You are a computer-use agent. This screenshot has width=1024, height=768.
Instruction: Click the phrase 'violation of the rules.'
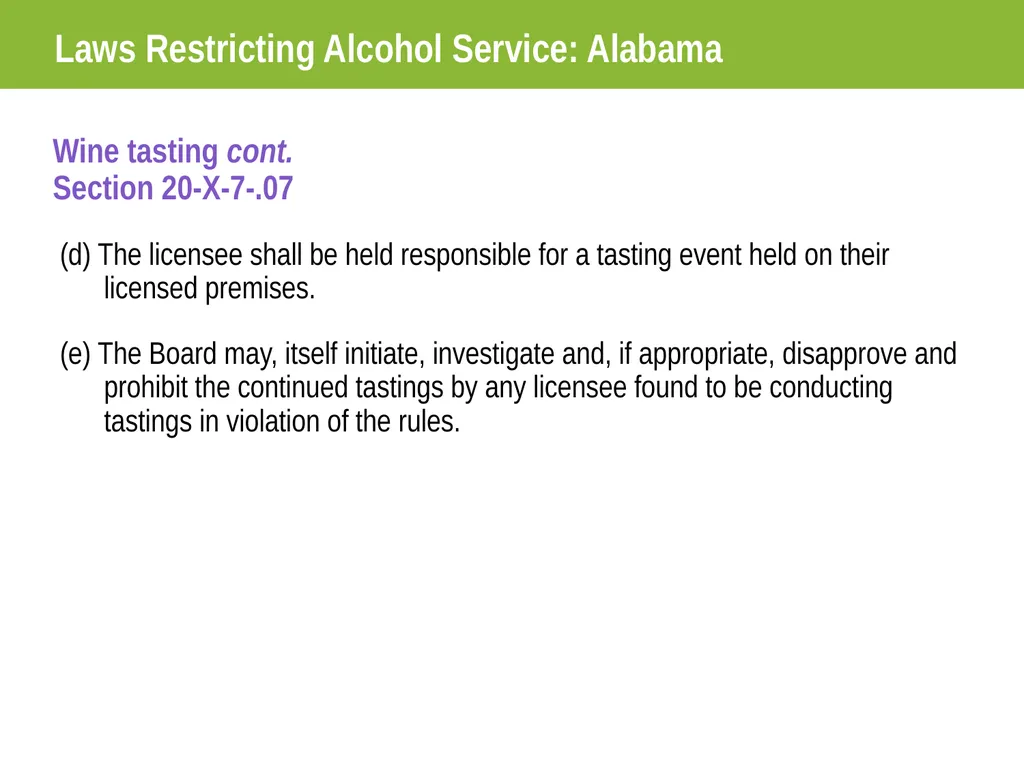[x=343, y=421]
